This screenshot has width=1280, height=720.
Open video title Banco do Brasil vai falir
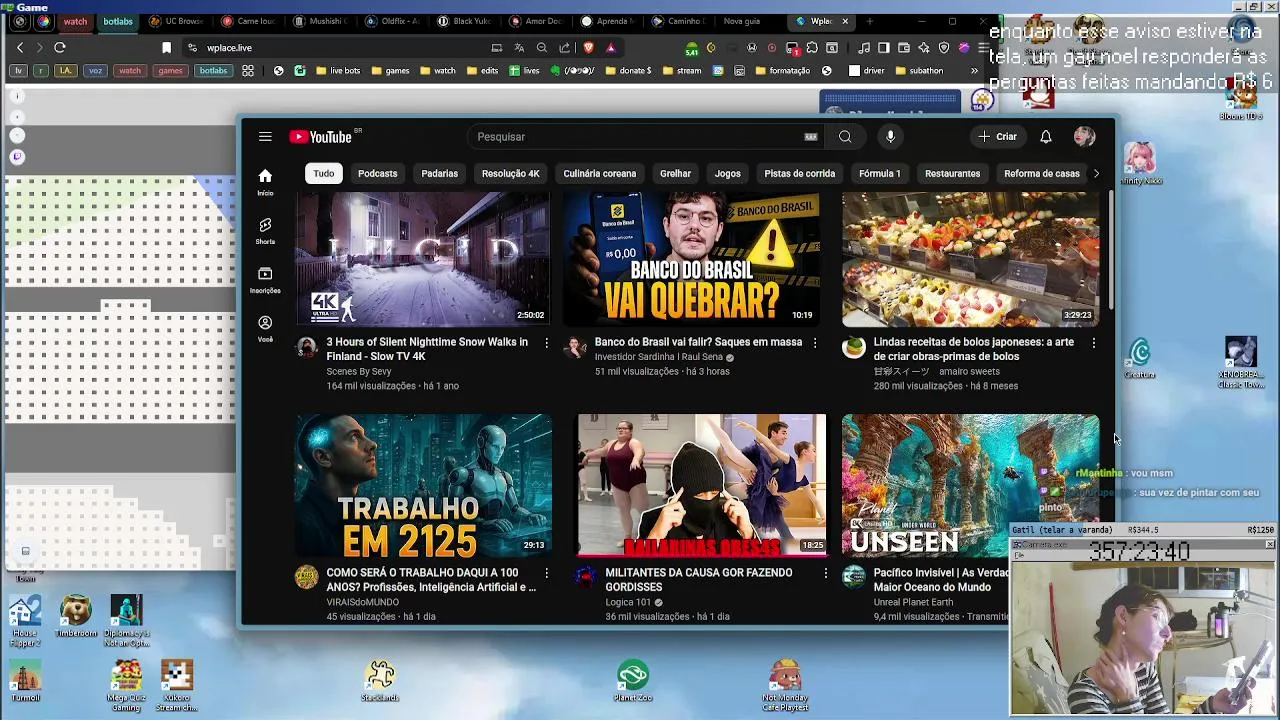[698, 342]
